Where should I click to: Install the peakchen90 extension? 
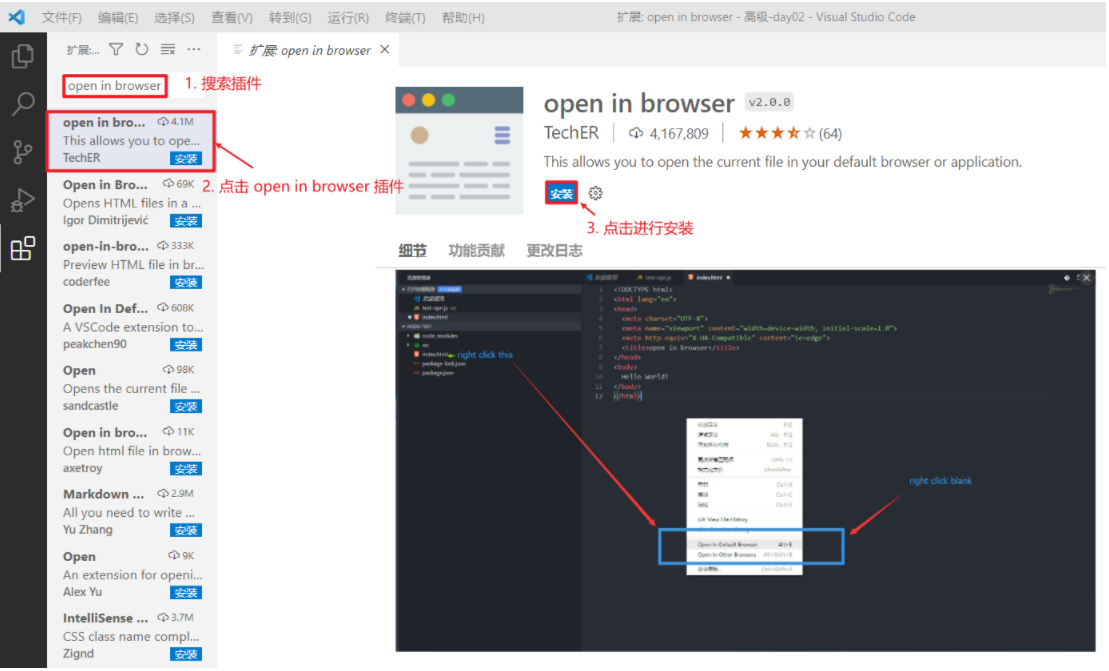[x=186, y=344]
